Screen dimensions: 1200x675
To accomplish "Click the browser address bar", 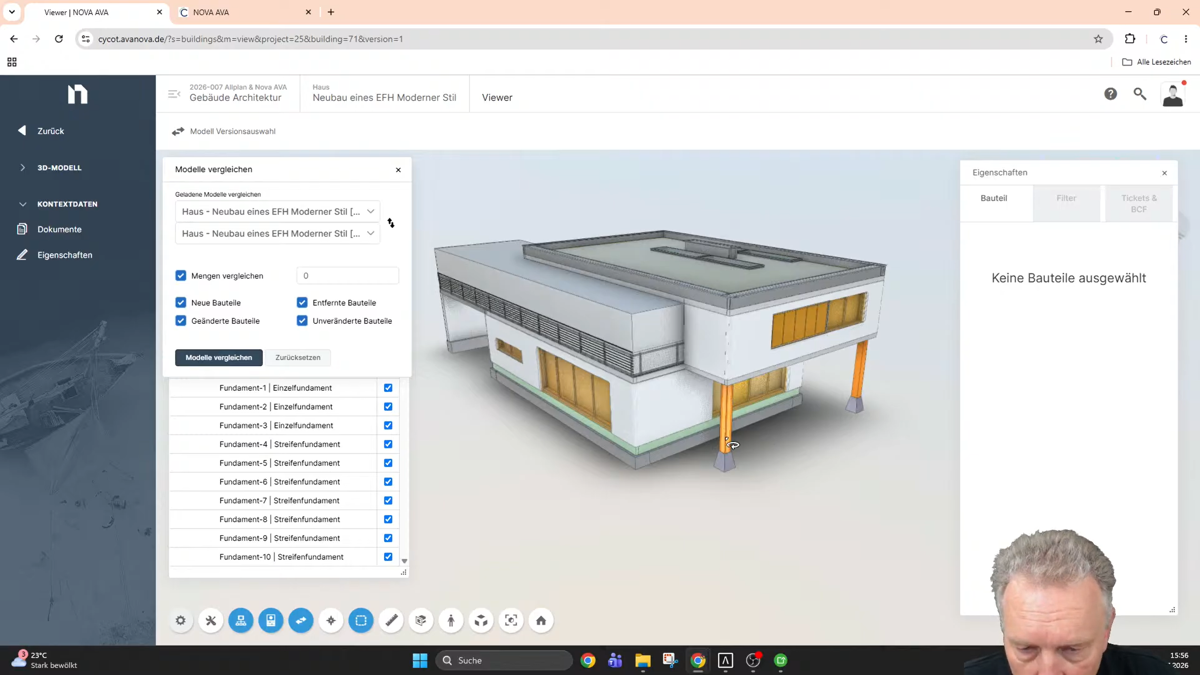I will click(590, 39).
